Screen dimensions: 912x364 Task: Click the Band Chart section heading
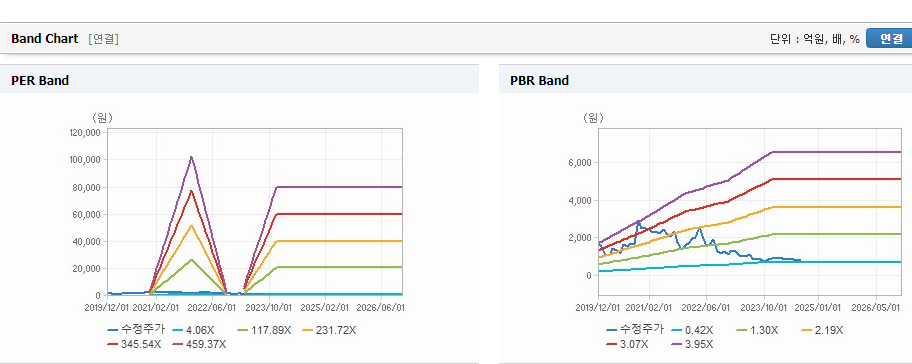44,39
